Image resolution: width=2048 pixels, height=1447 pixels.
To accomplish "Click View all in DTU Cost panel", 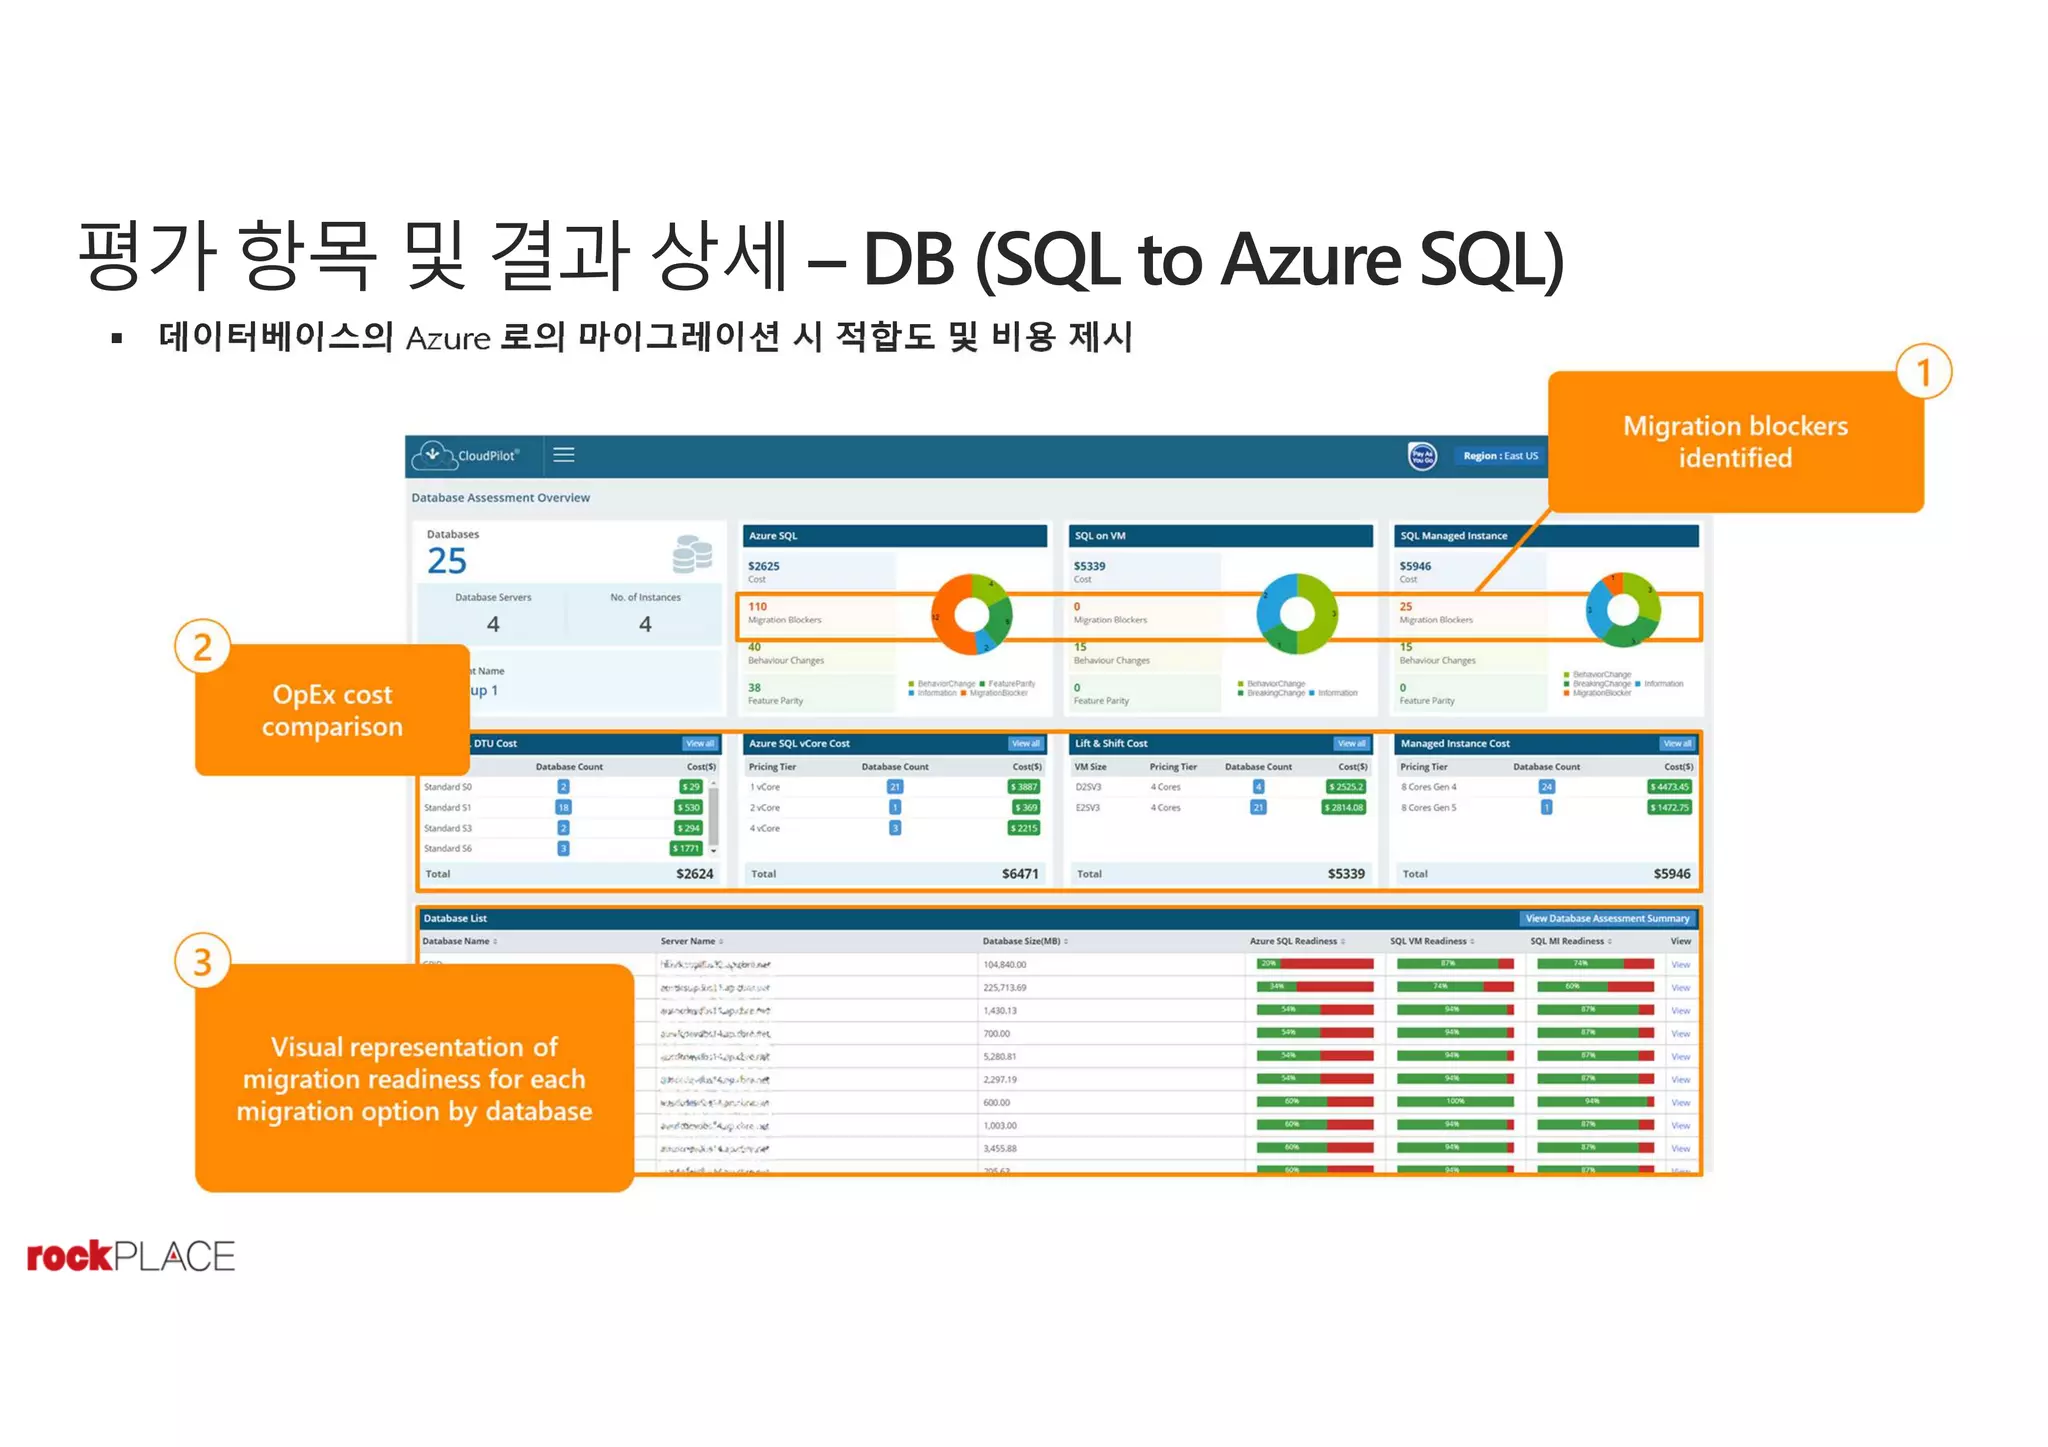I will [700, 744].
